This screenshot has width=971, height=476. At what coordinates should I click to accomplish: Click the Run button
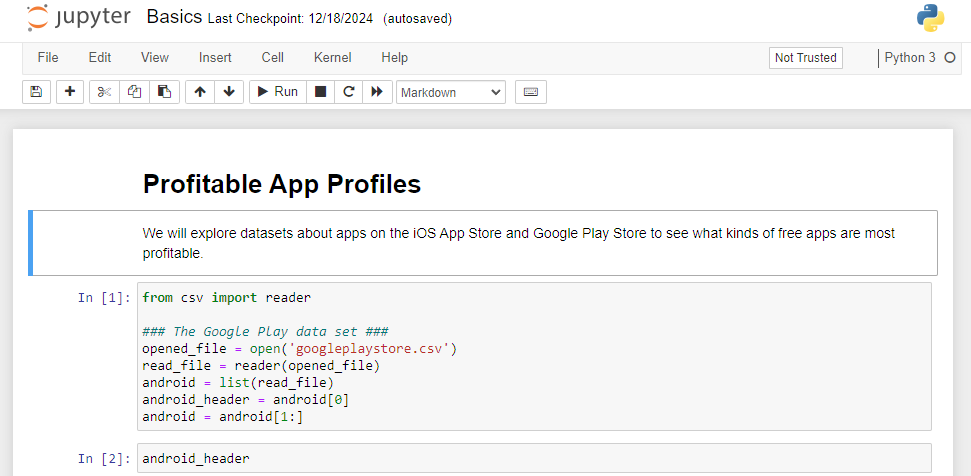pos(277,92)
